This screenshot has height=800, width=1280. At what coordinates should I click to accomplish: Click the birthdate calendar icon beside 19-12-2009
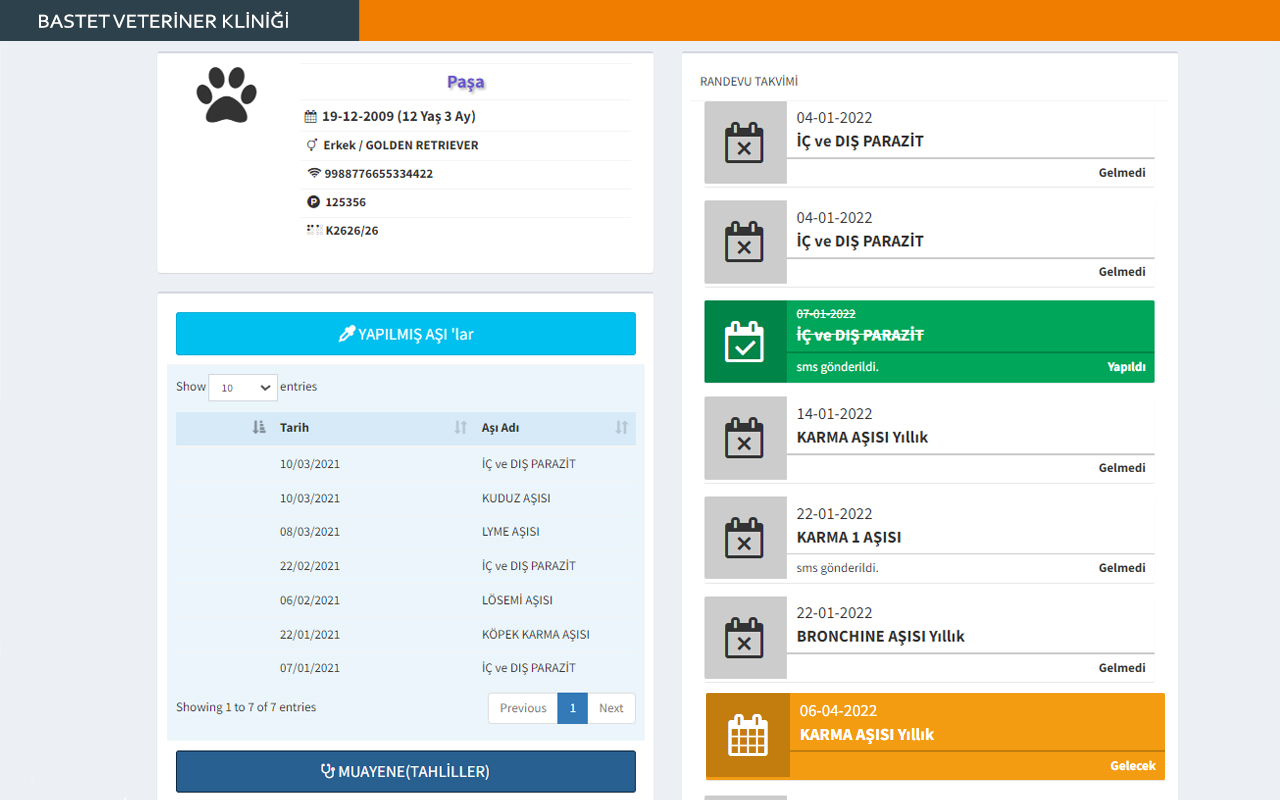coord(311,117)
